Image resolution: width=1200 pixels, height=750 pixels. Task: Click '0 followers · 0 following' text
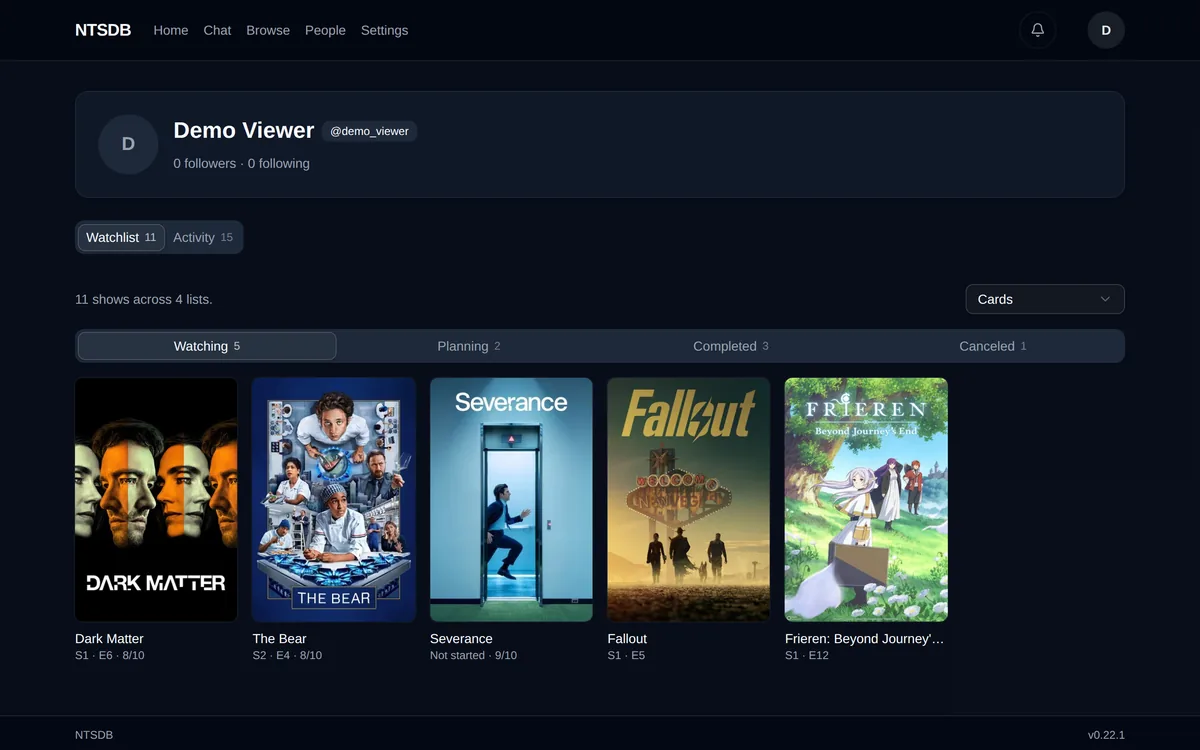(241, 163)
